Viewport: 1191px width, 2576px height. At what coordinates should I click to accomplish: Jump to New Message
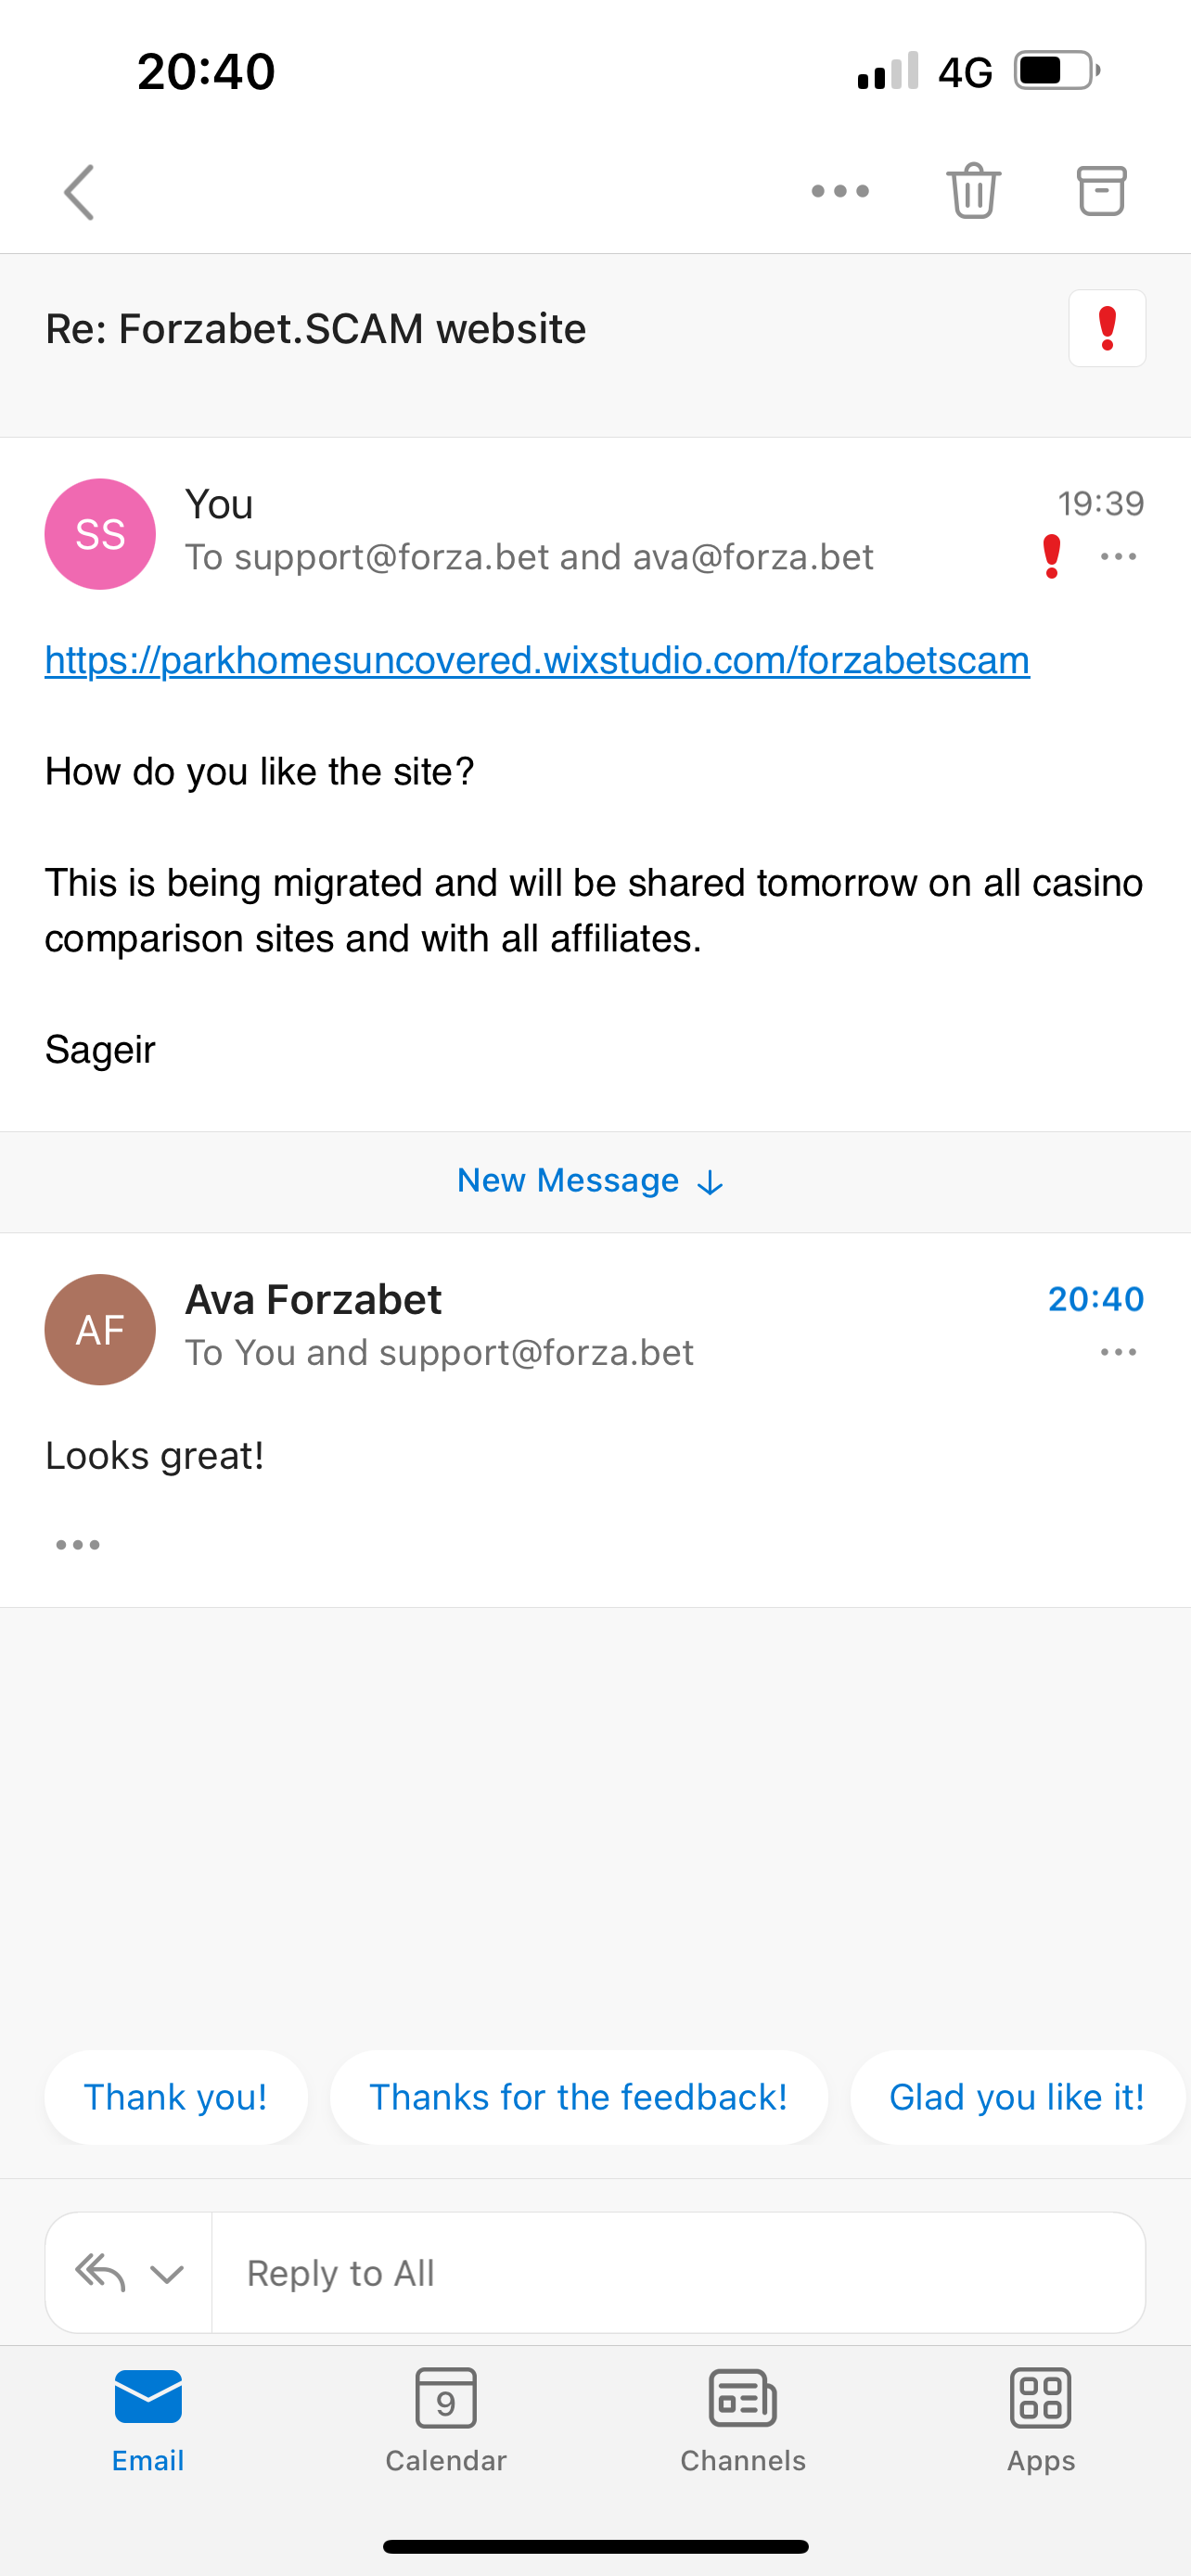point(590,1181)
